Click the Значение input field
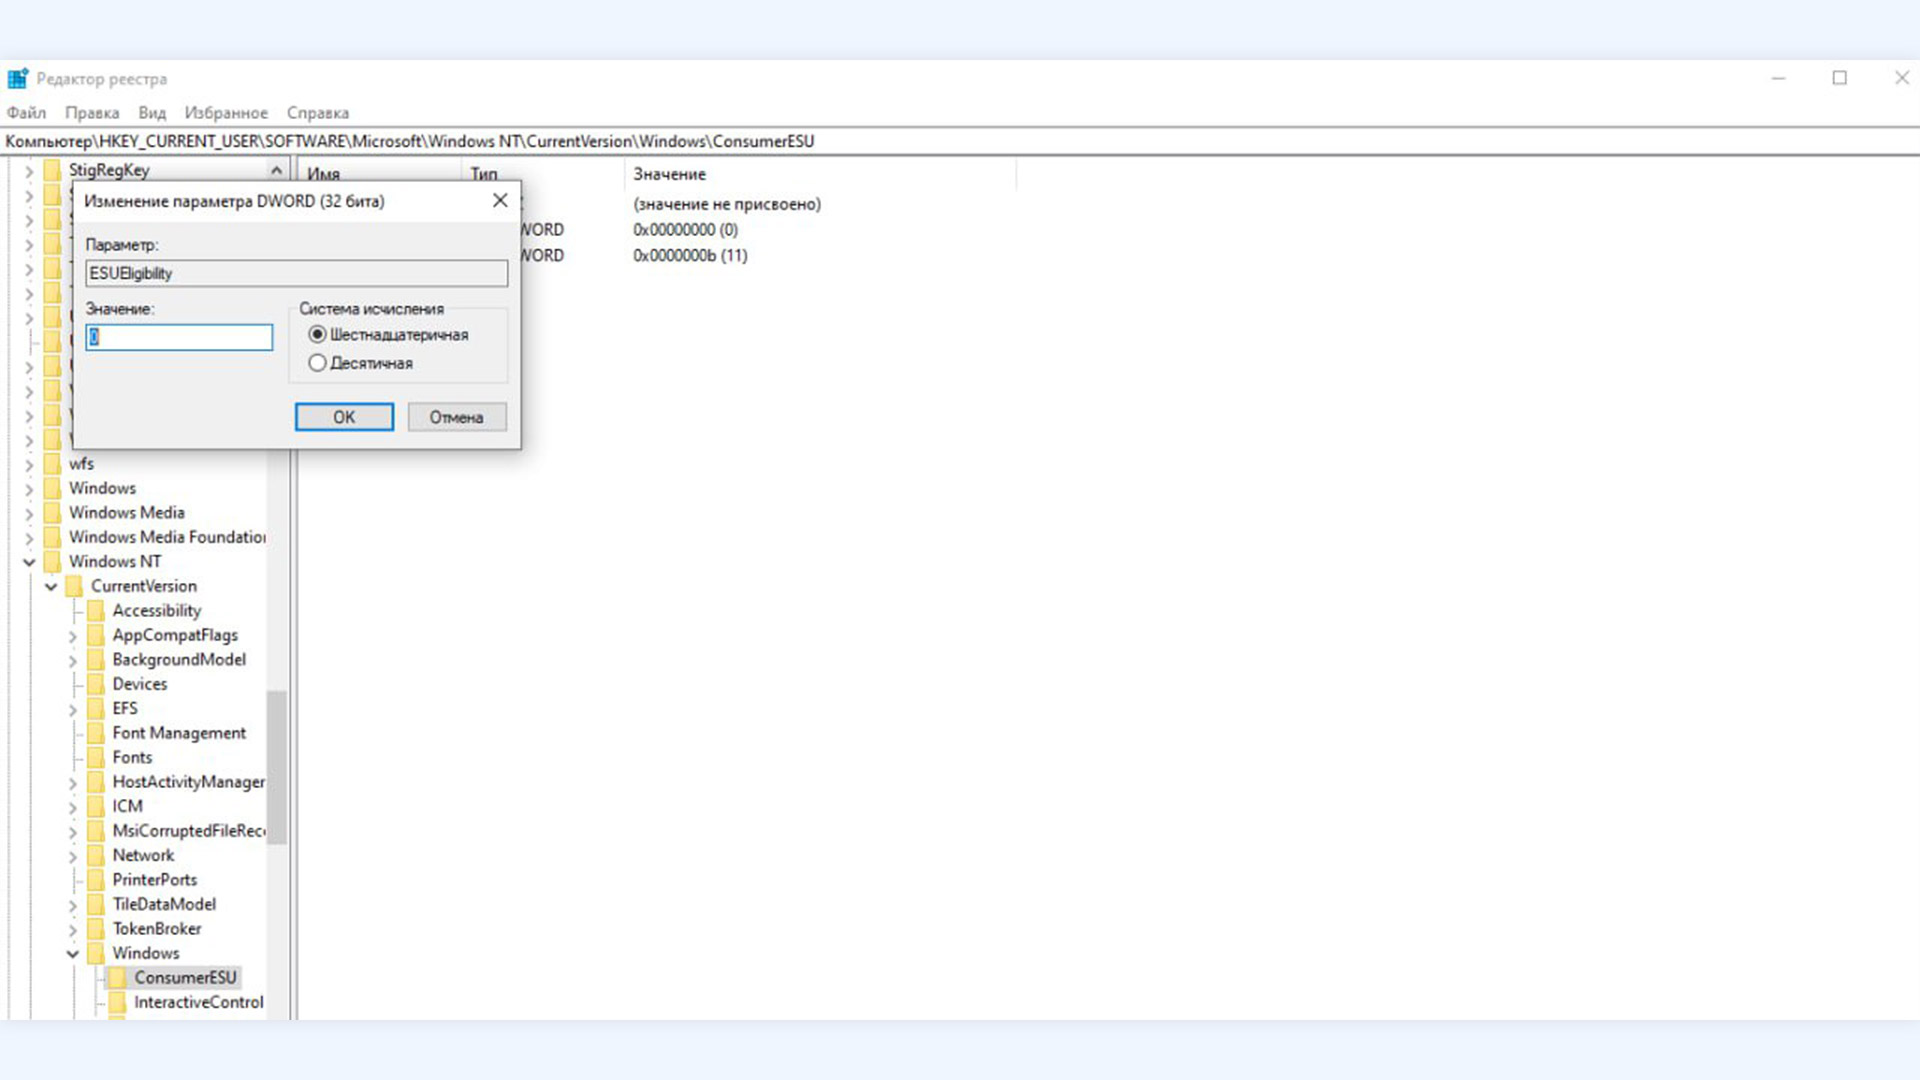Screen dimensions: 1920x1080 point(180,337)
